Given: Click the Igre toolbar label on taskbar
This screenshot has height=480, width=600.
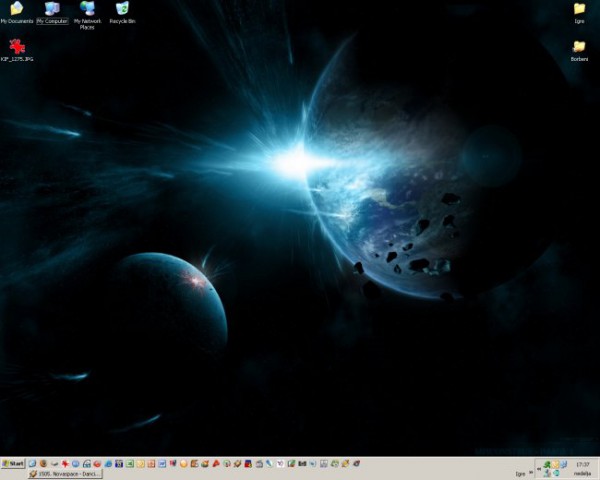Looking at the screenshot, I should point(520,474).
